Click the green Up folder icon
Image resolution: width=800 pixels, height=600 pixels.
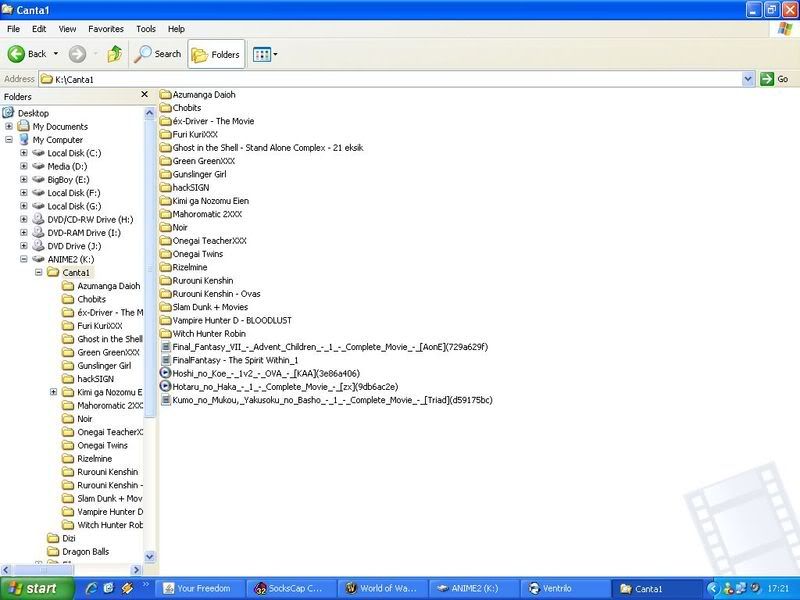[x=115, y=54]
